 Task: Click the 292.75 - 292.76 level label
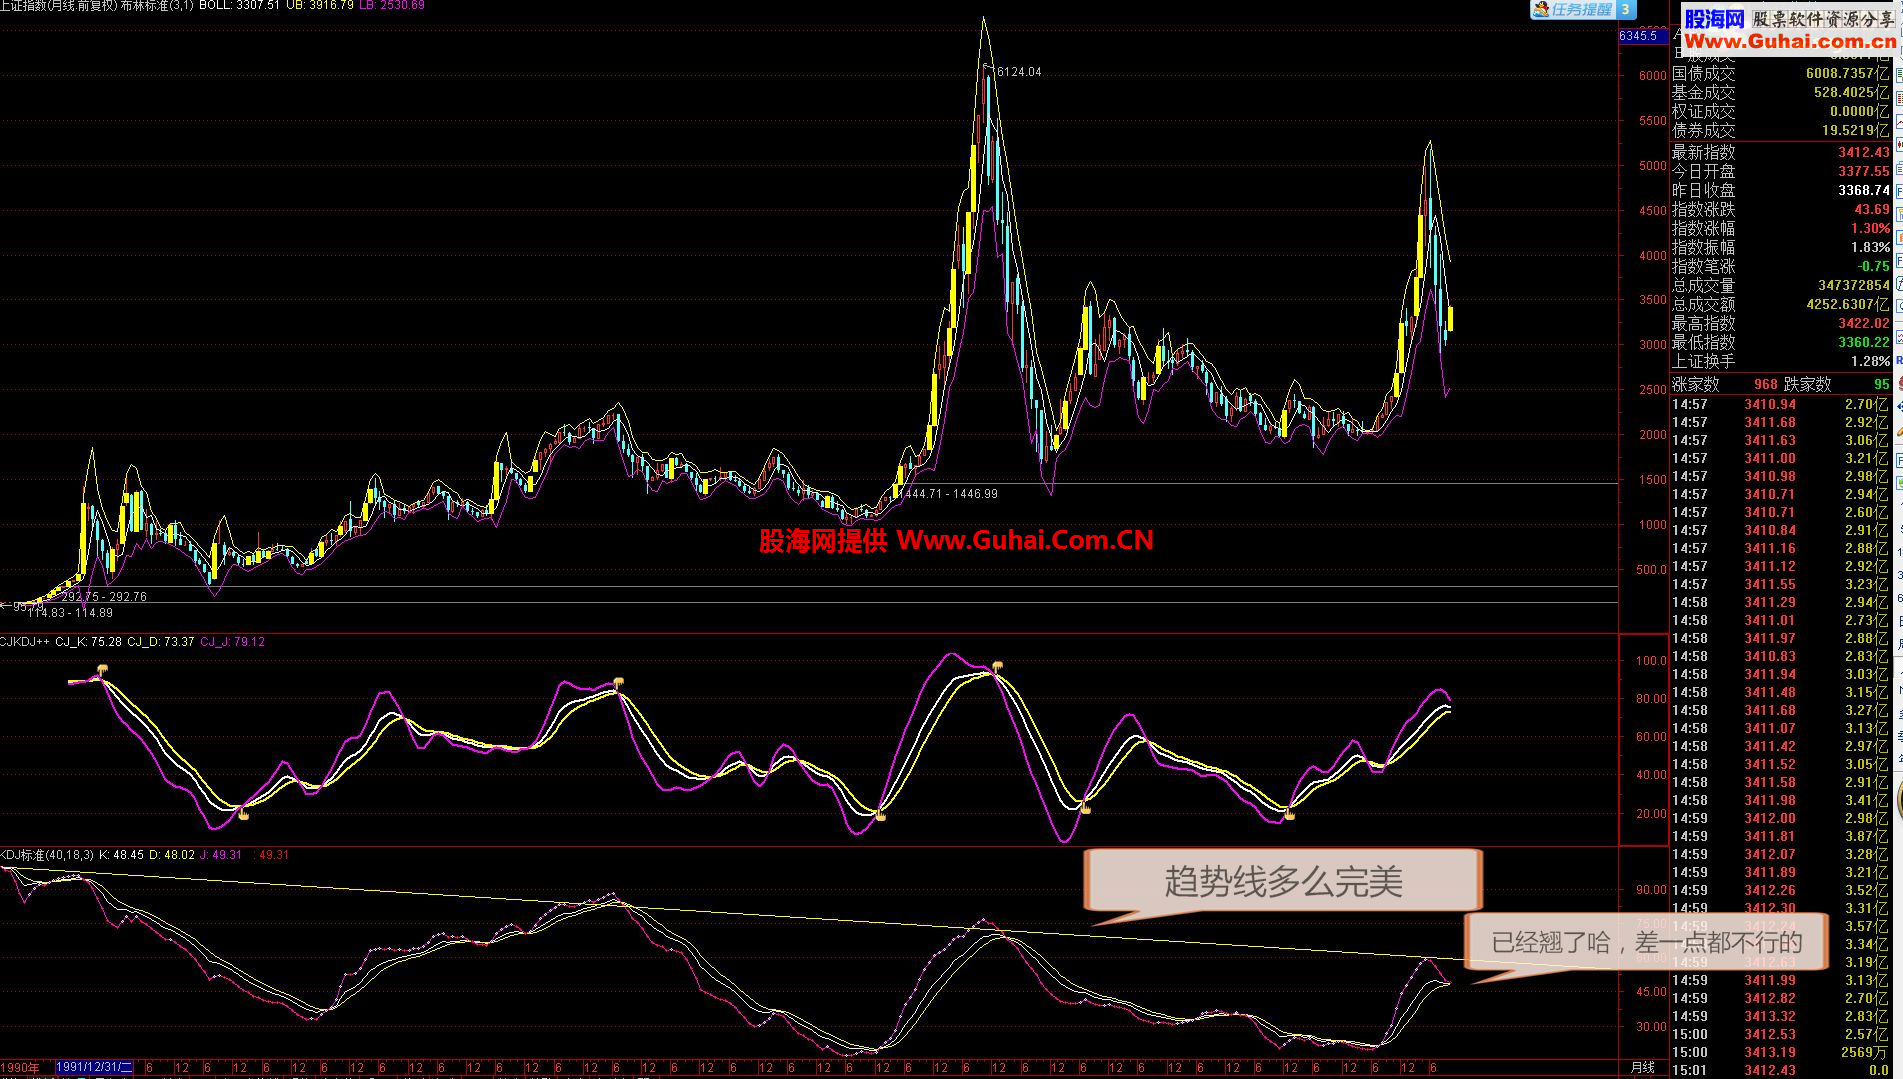click(104, 597)
